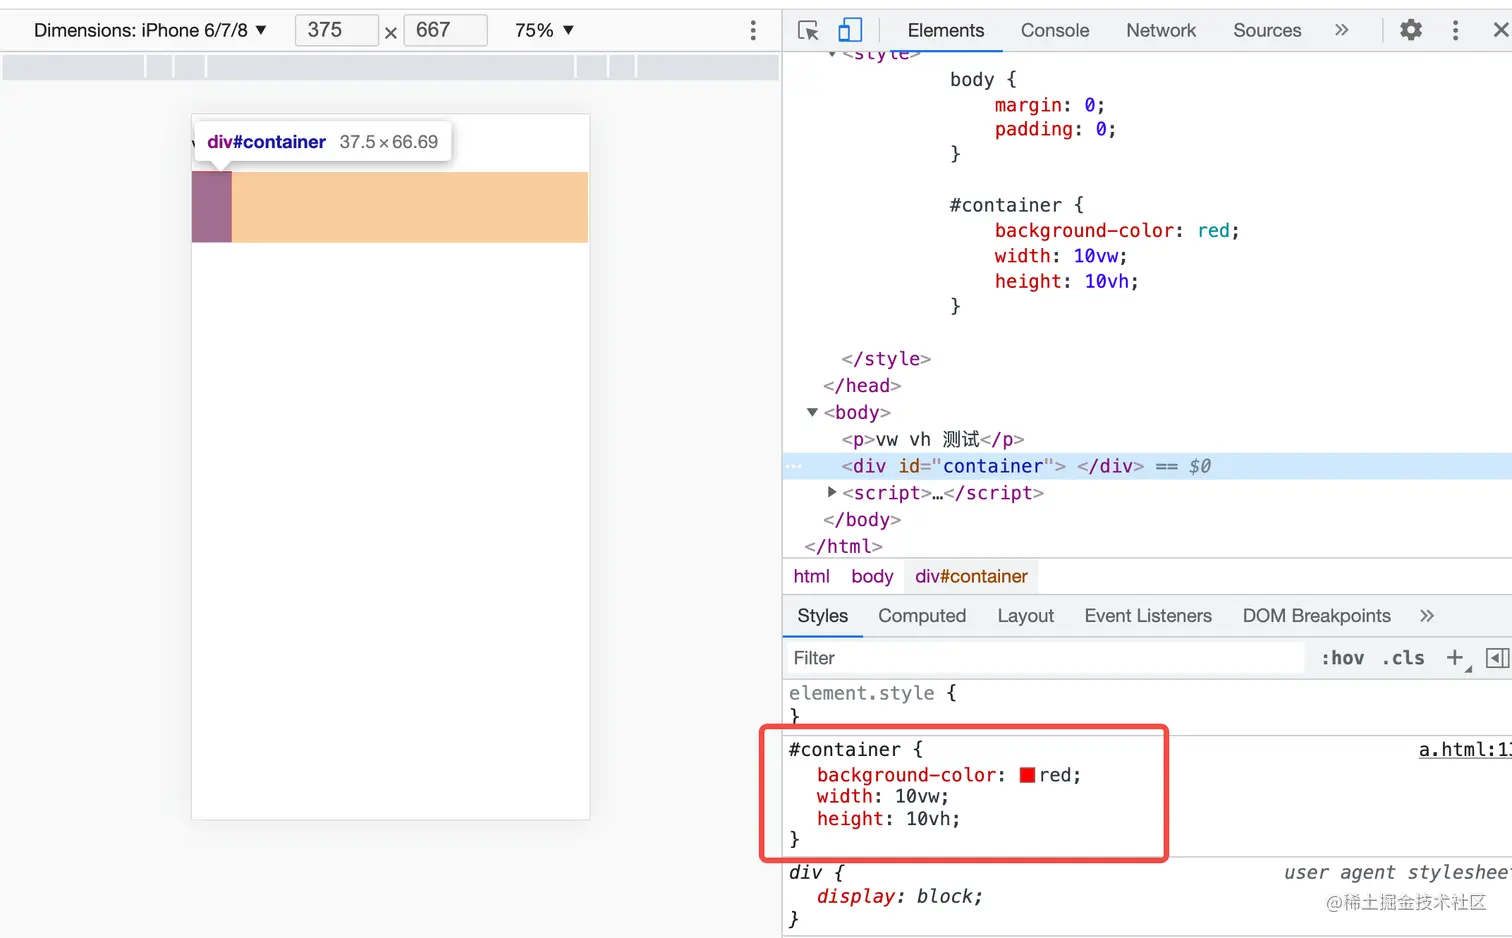
Task: Switch to the Console tab
Action: coord(1054,30)
